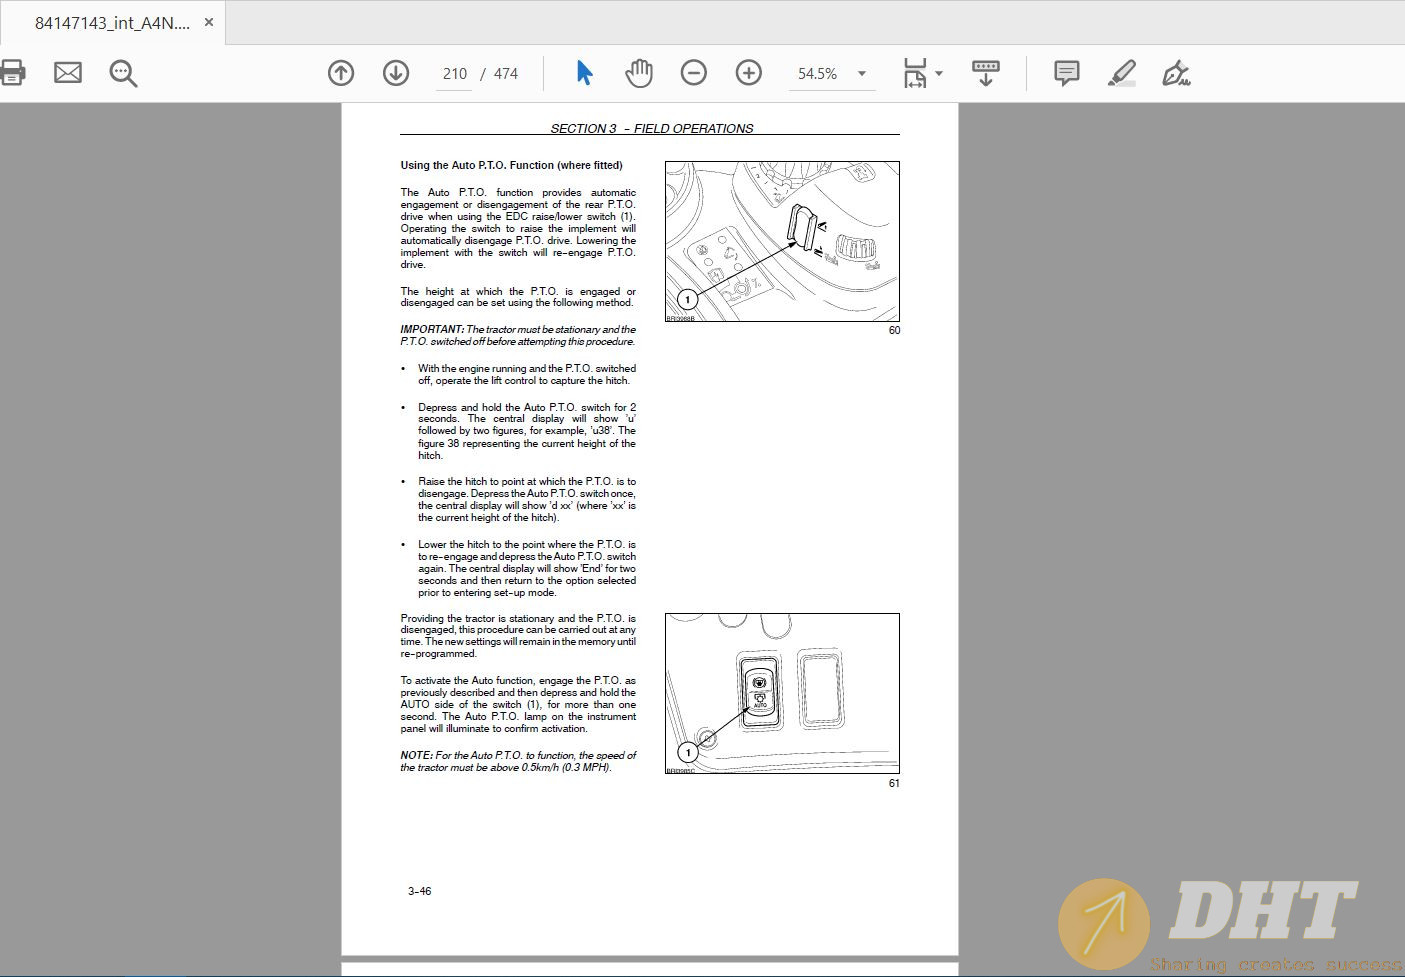Go to previous page arrow
The width and height of the screenshot is (1405, 977).
pos(341,73)
